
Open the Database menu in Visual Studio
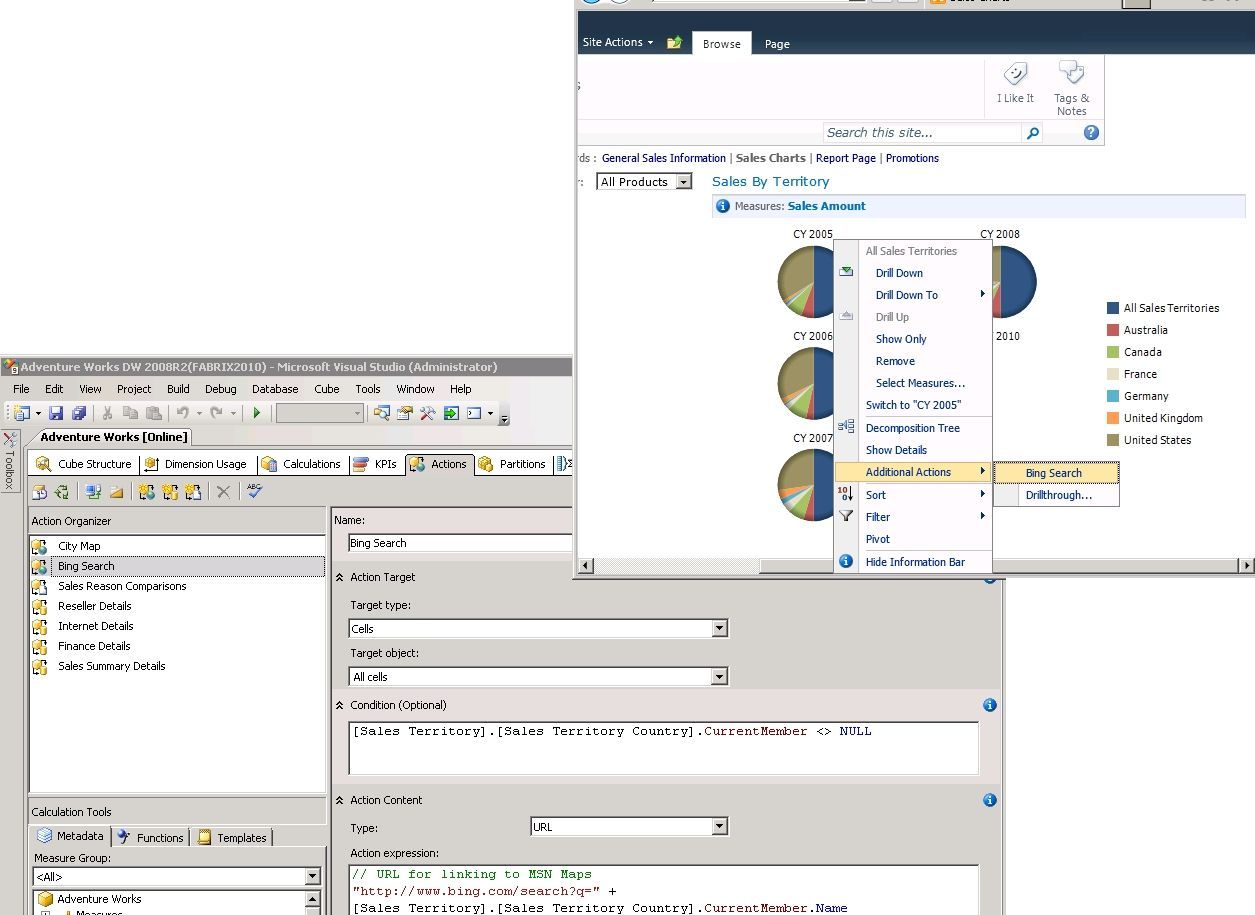pyautogui.click(x=275, y=389)
